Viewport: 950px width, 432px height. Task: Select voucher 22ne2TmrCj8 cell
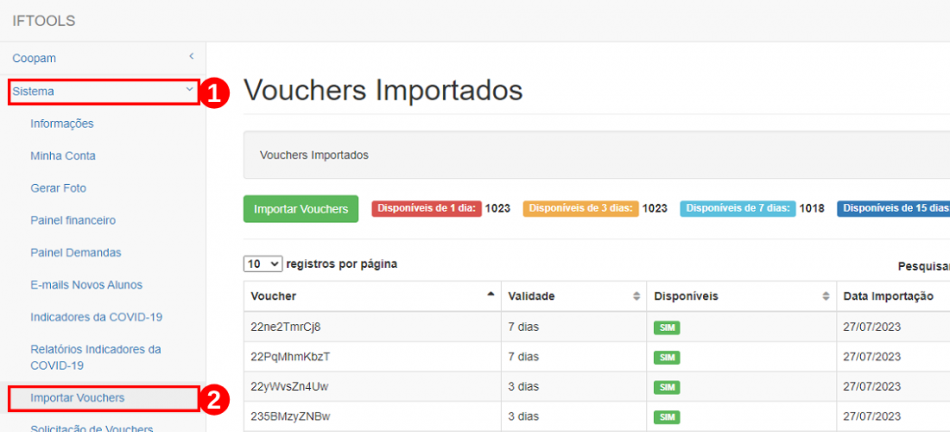click(372, 327)
